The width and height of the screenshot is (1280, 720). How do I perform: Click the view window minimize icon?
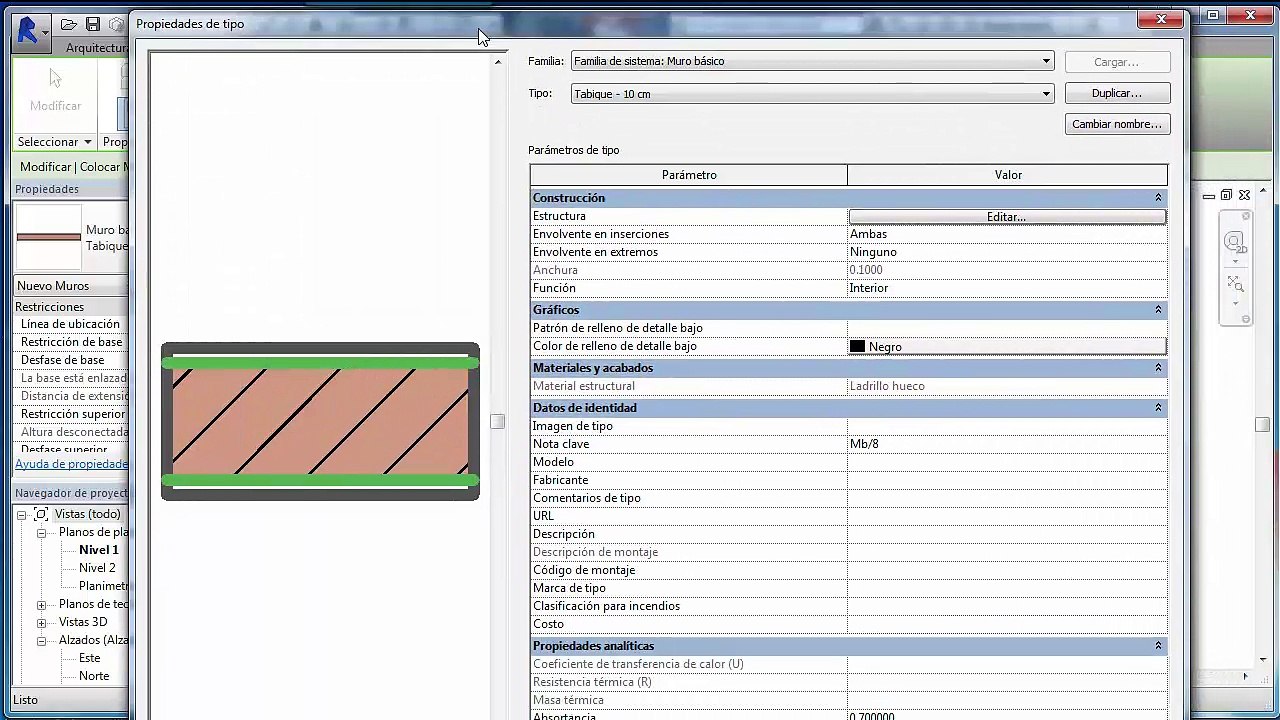[1209, 196]
